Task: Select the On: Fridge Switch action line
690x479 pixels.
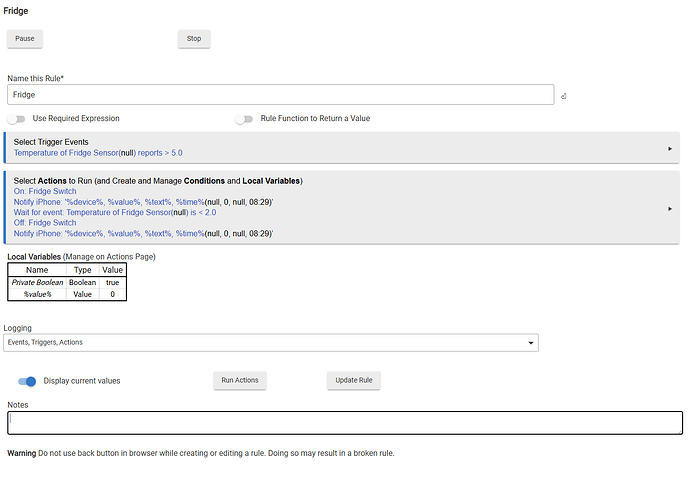Action: [x=45, y=191]
